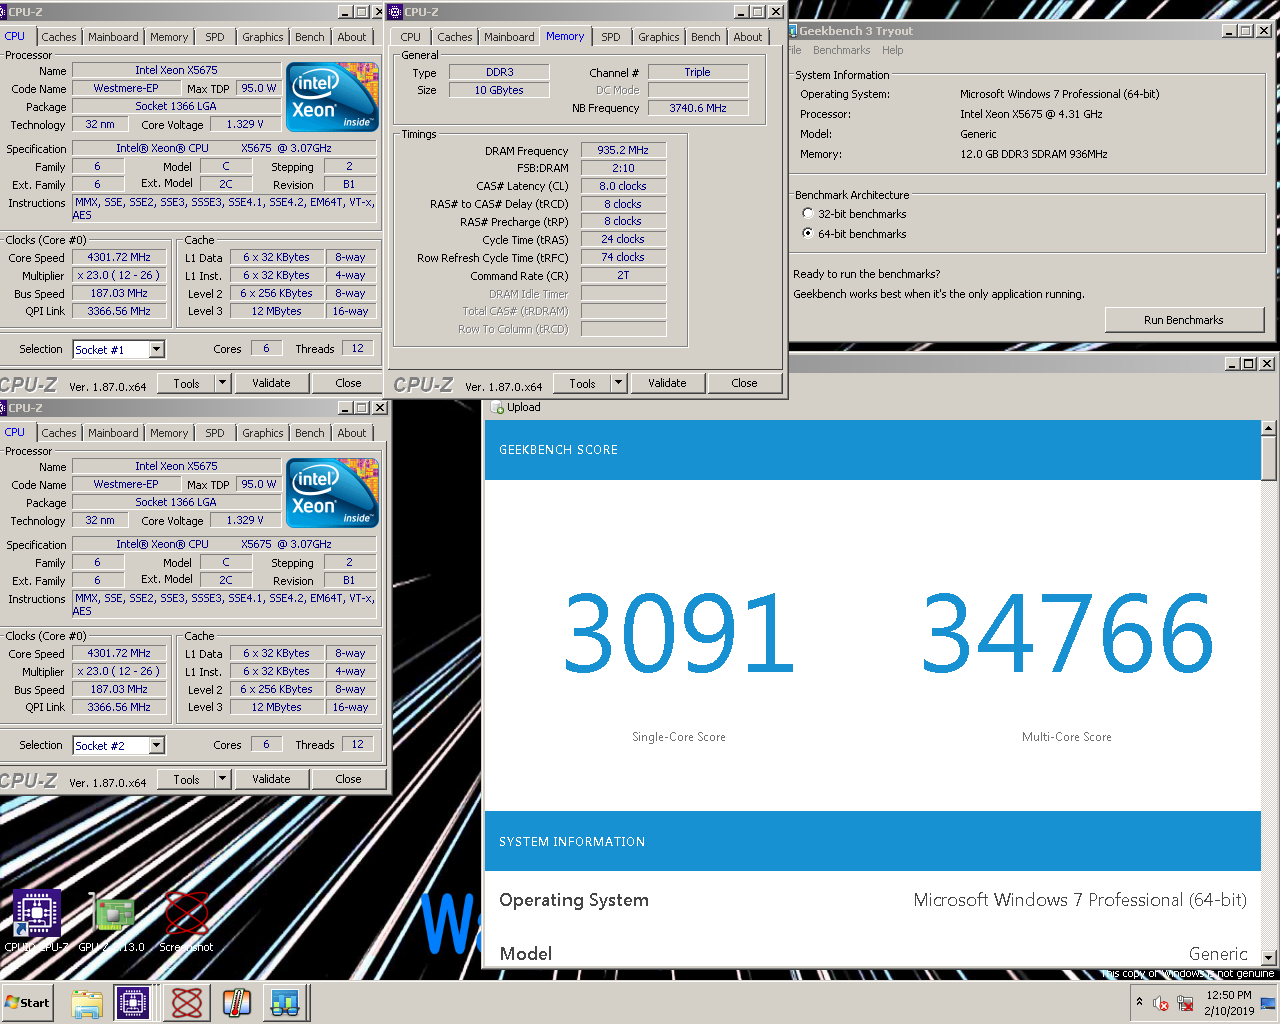Click the thermometer icon in taskbar

(x=237, y=1002)
